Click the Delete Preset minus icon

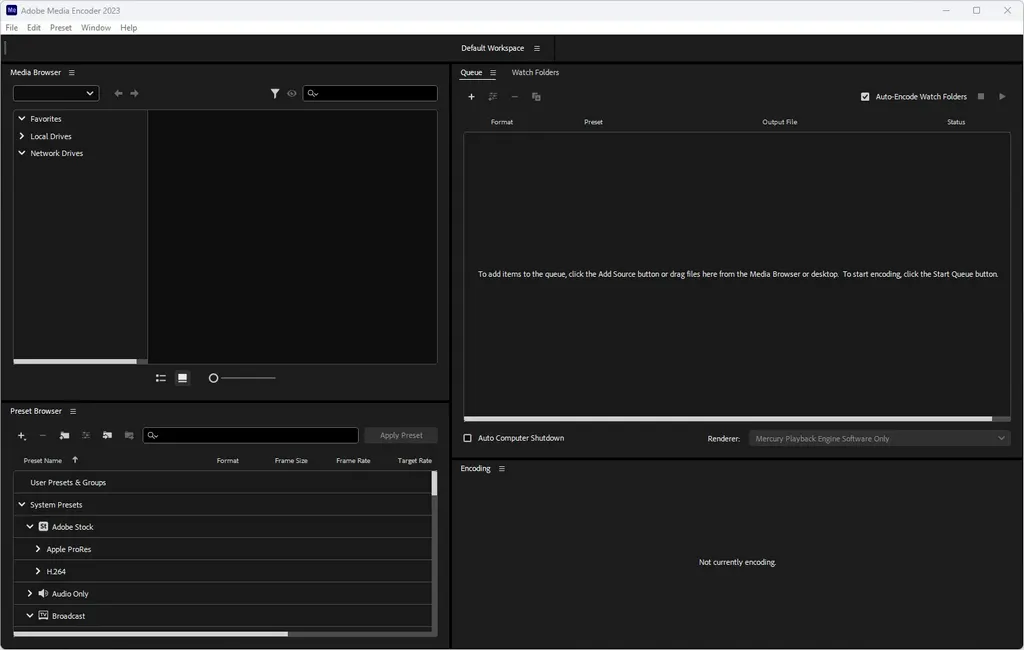[x=43, y=436]
